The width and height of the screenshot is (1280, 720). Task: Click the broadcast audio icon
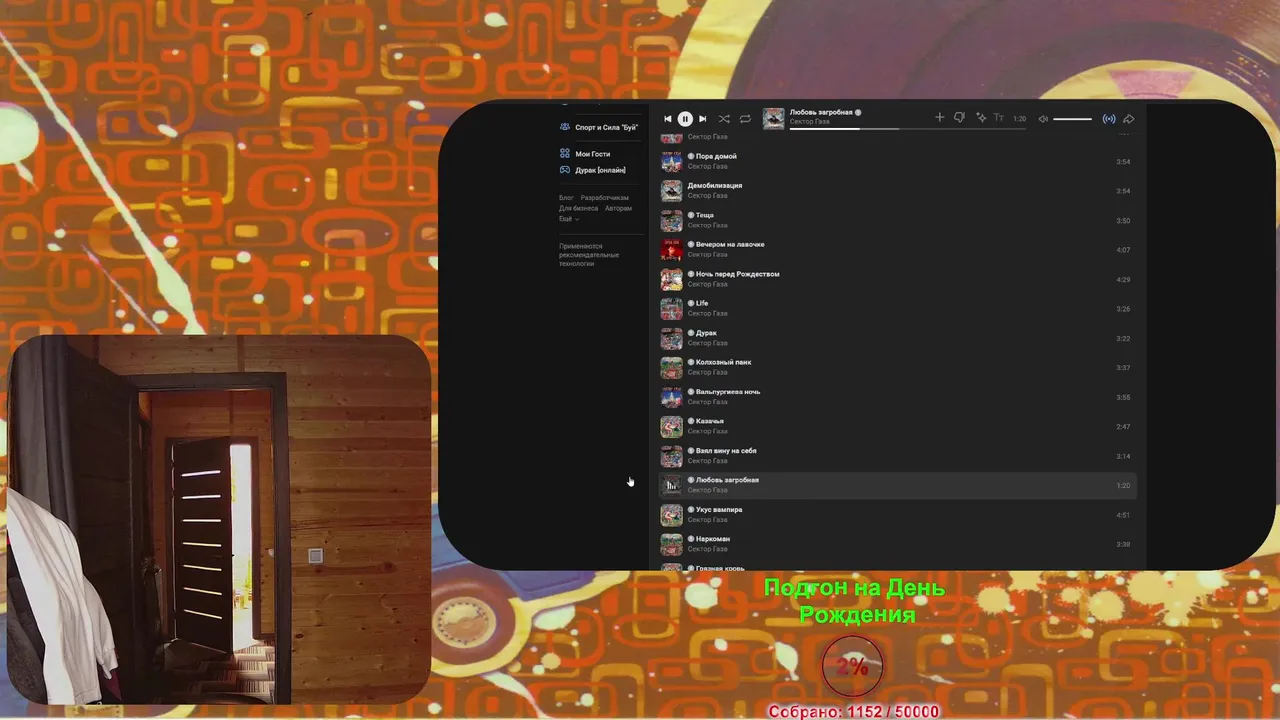point(1109,119)
